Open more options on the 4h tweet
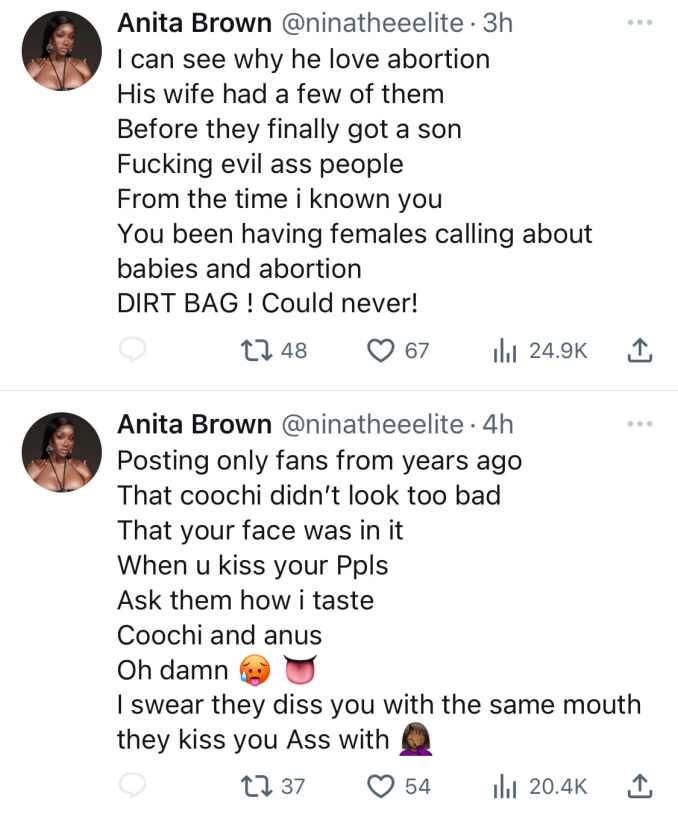678x824 pixels. (x=638, y=424)
